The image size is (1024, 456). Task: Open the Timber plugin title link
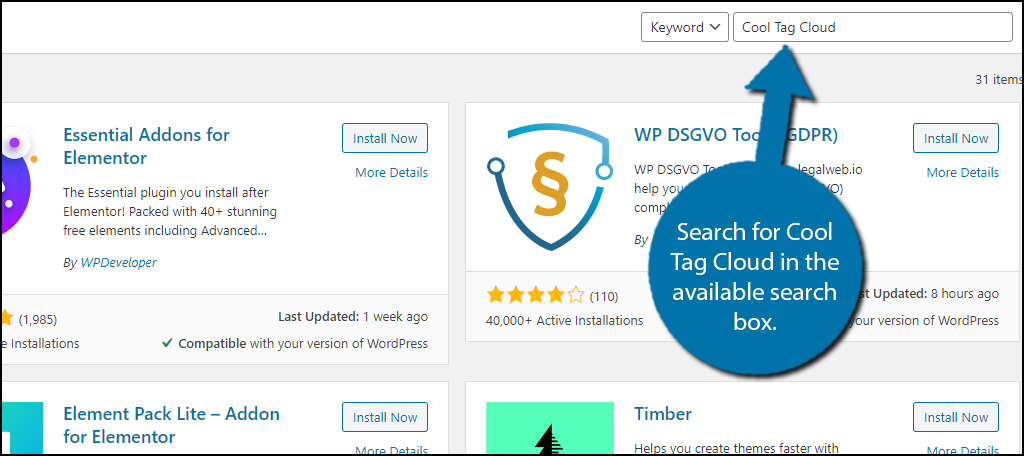point(662,414)
